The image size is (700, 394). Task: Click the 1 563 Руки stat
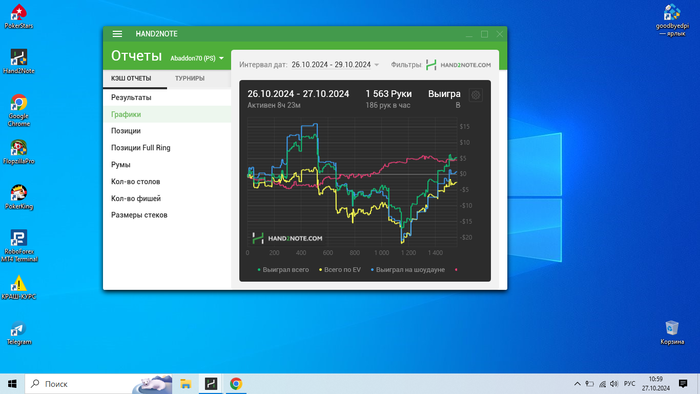tap(388, 94)
